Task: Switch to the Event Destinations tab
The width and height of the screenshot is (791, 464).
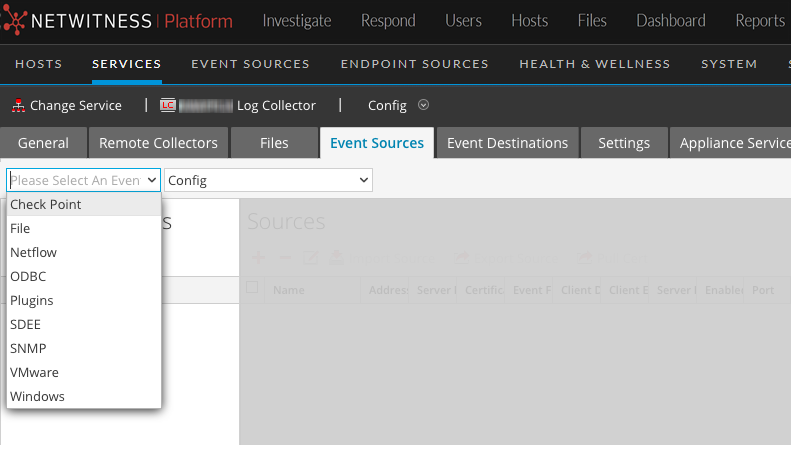Action: 507,143
